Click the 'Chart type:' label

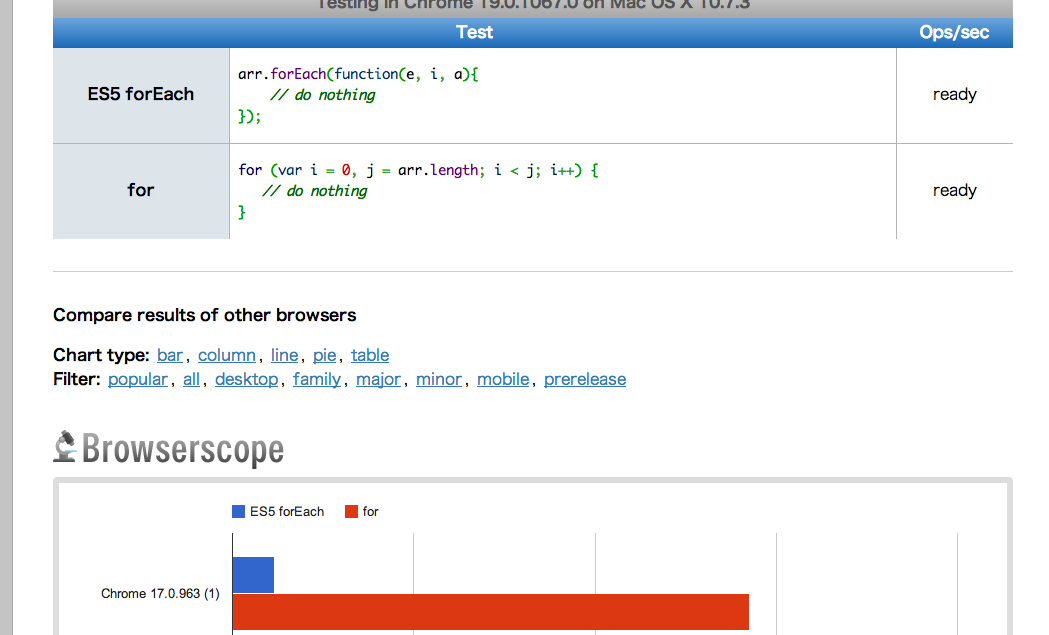click(102, 355)
